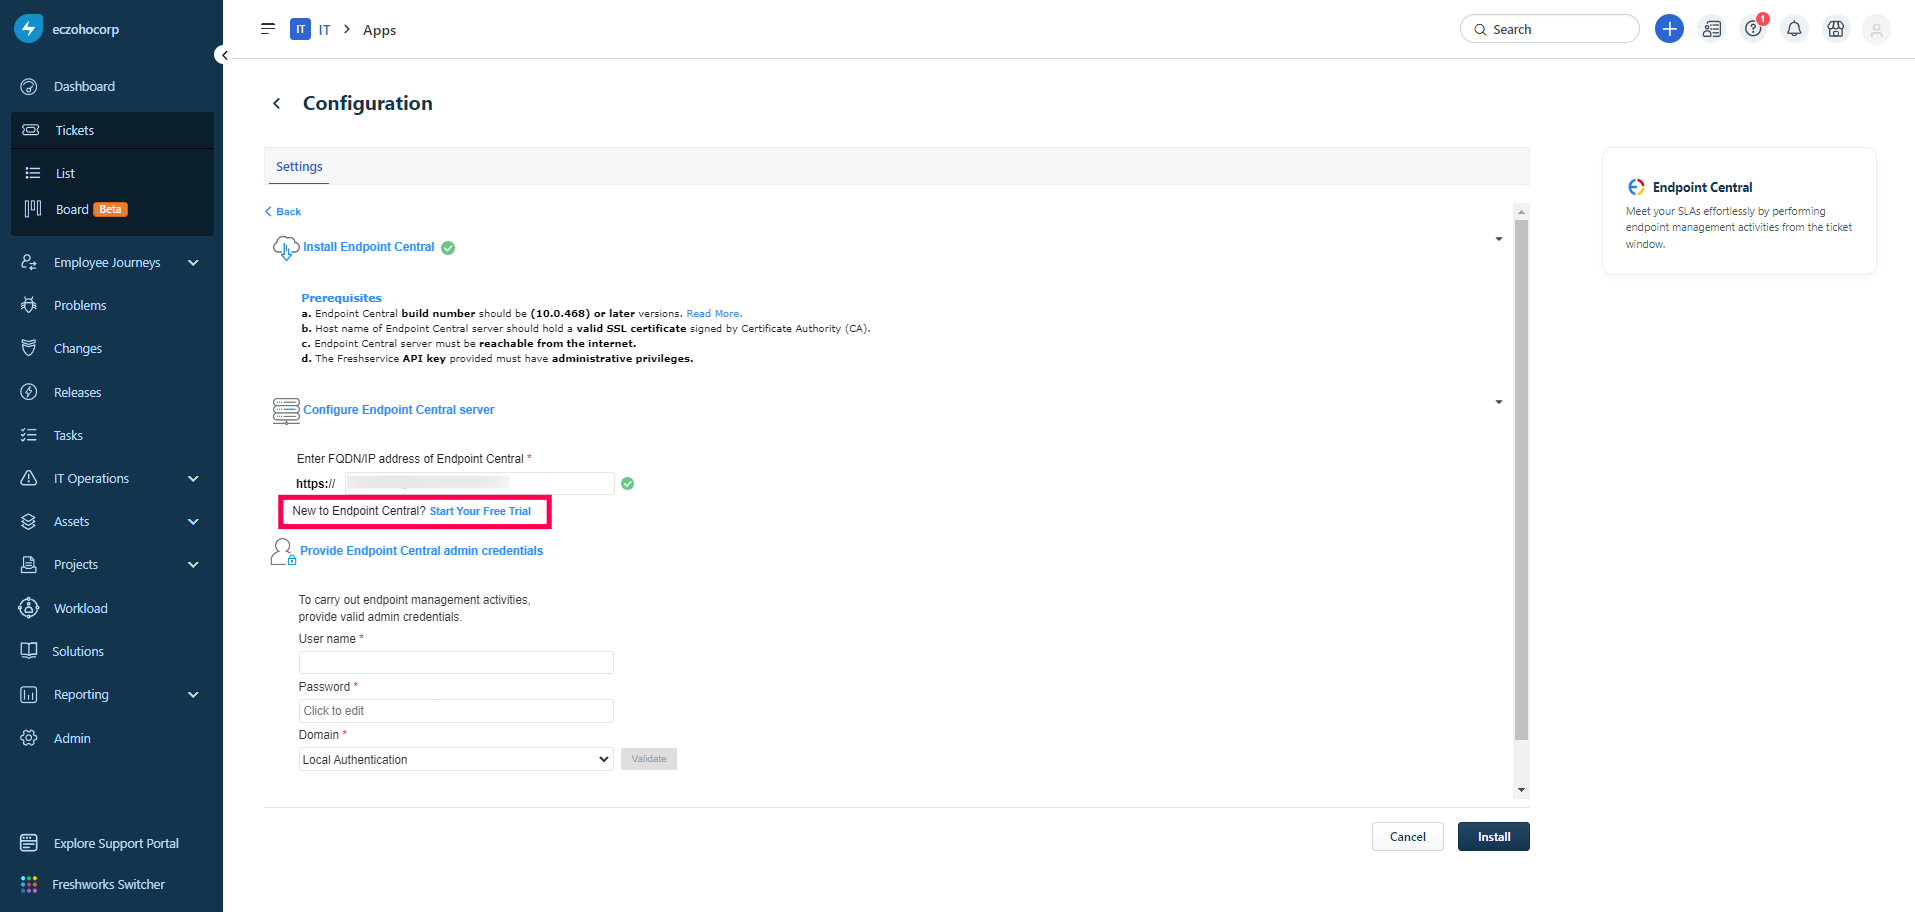The height and width of the screenshot is (912, 1915).
Task: Focus the FQDN/IP address field
Action: click(x=480, y=483)
